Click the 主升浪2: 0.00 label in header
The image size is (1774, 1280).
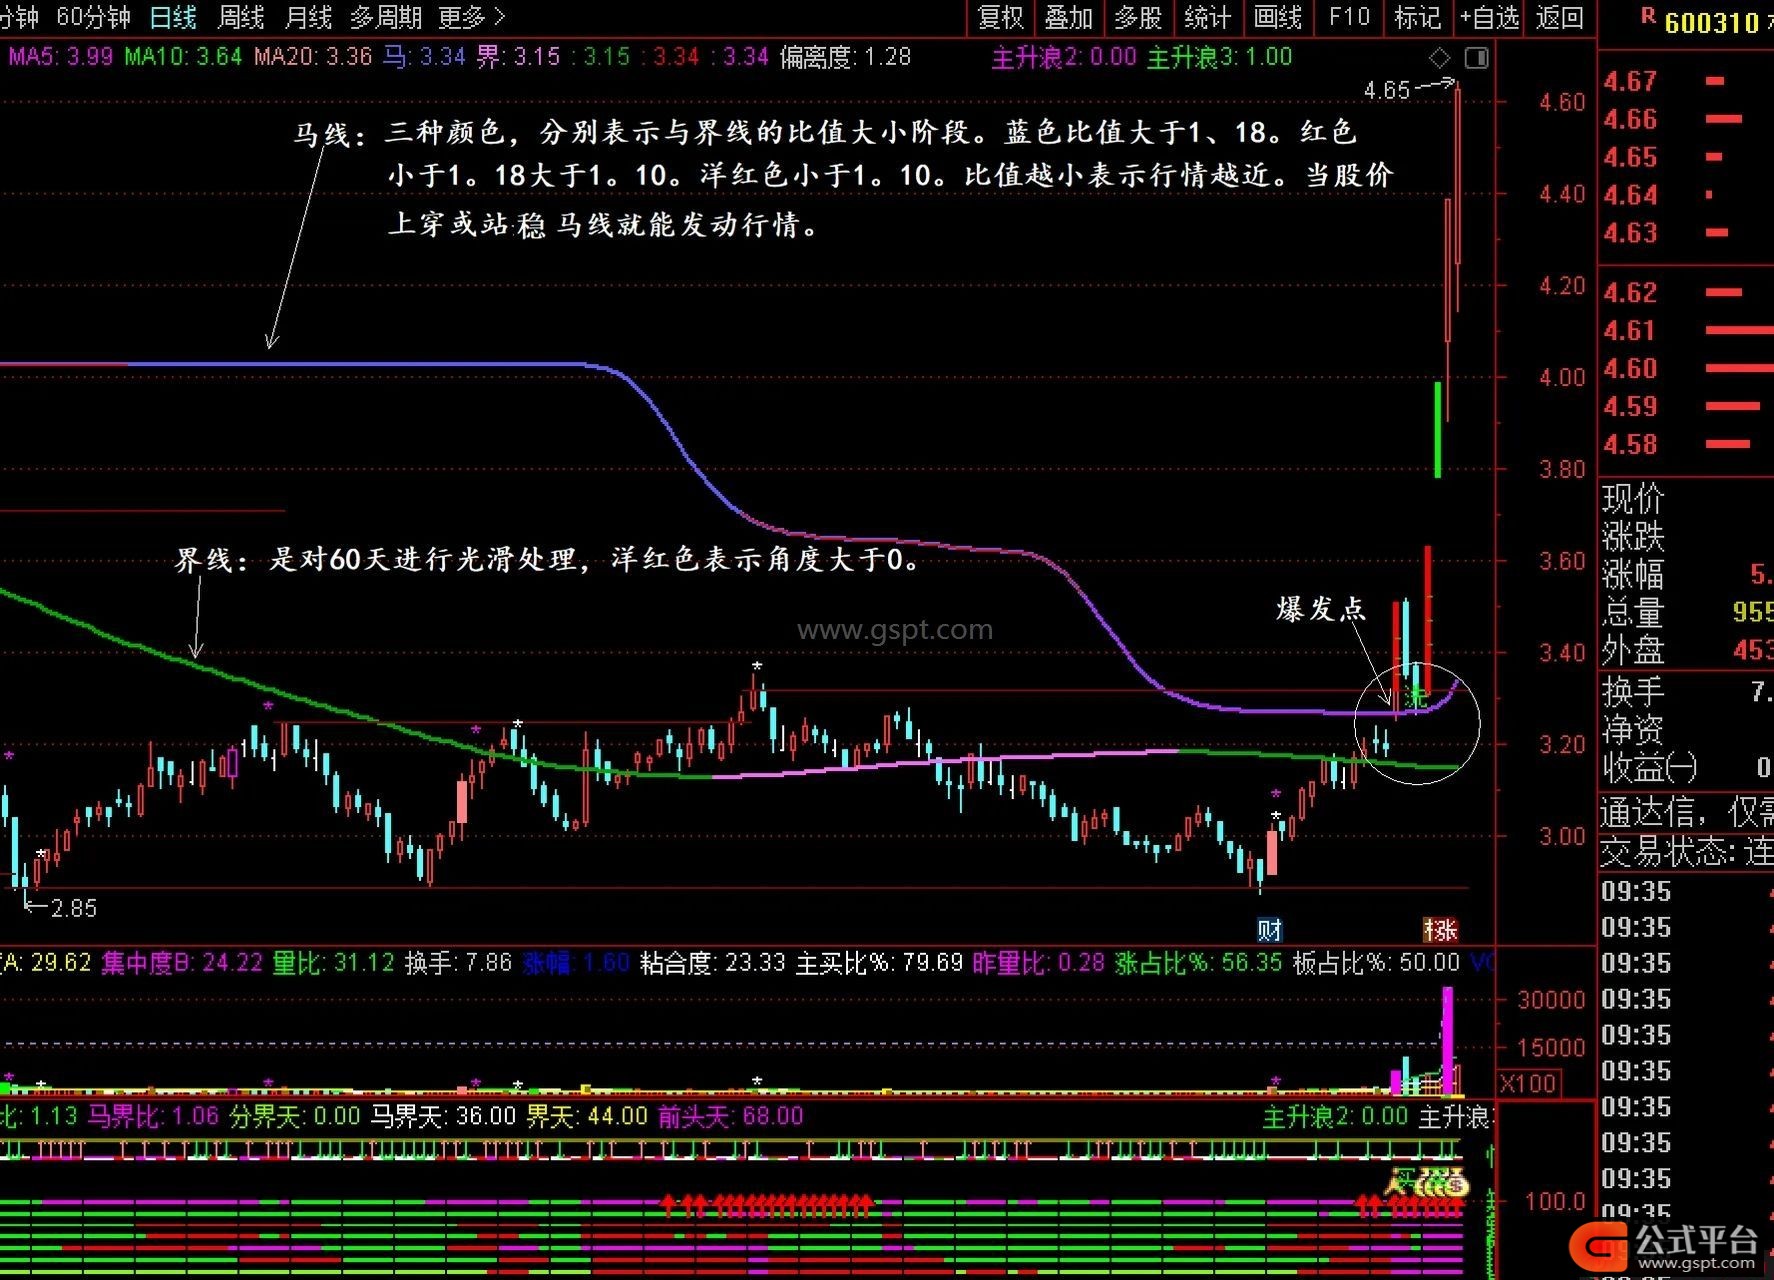[x=1064, y=57]
